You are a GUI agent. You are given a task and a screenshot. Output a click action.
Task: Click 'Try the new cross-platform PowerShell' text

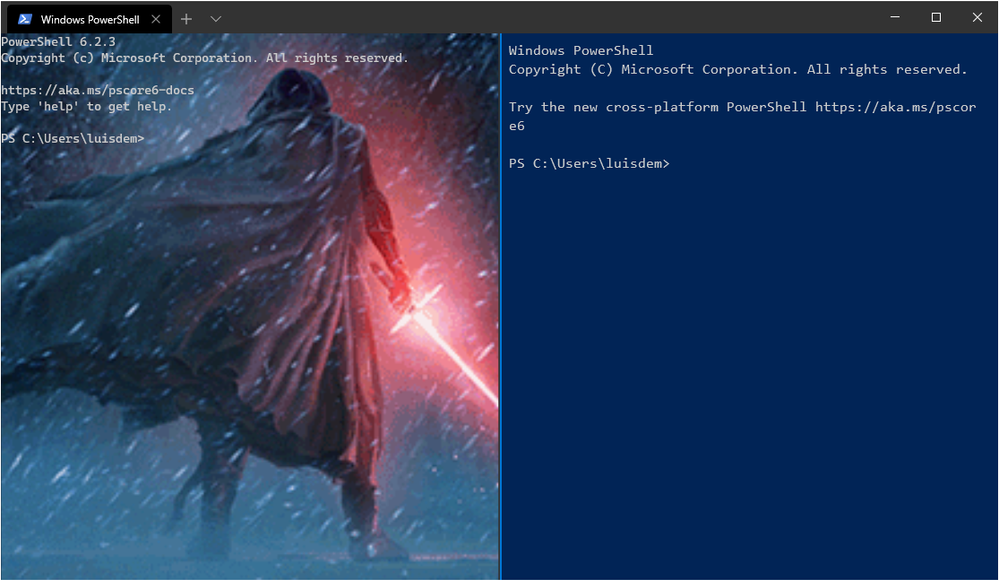[x=658, y=107]
